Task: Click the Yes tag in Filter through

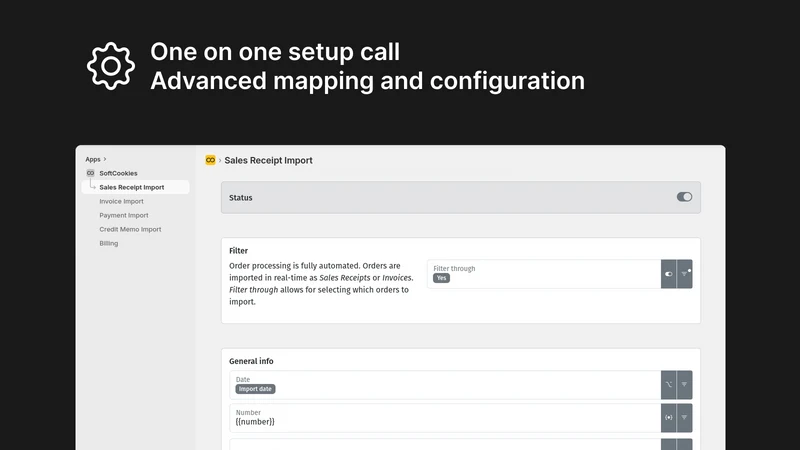Action: coord(441,278)
